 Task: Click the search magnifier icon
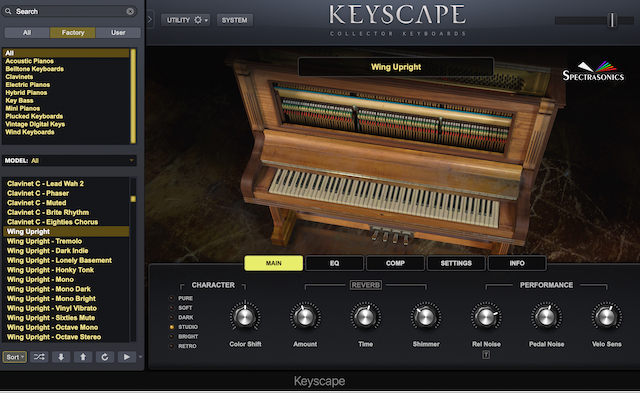pos(8,11)
